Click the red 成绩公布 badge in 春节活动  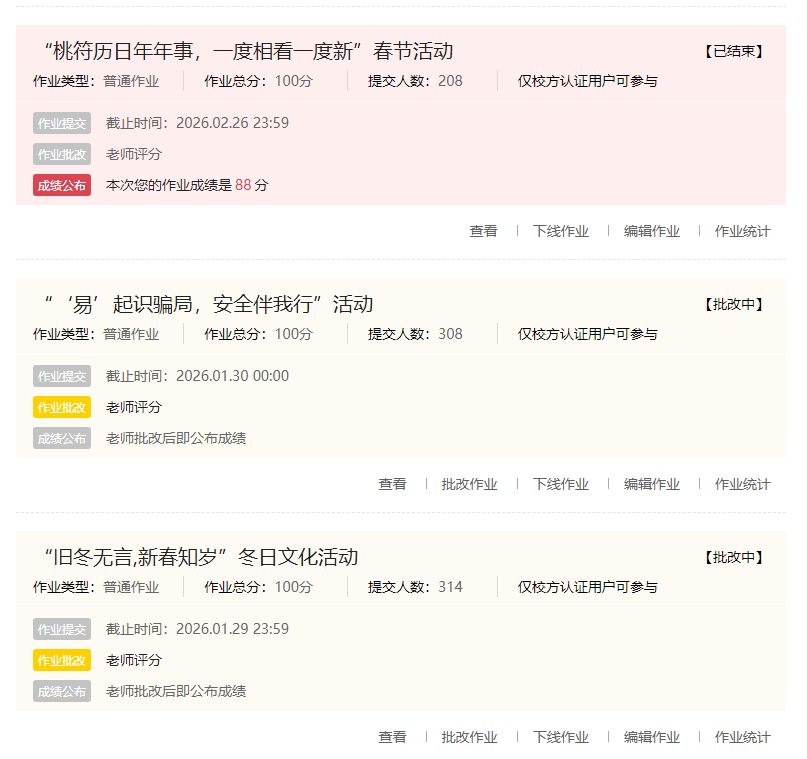pos(62,185)
